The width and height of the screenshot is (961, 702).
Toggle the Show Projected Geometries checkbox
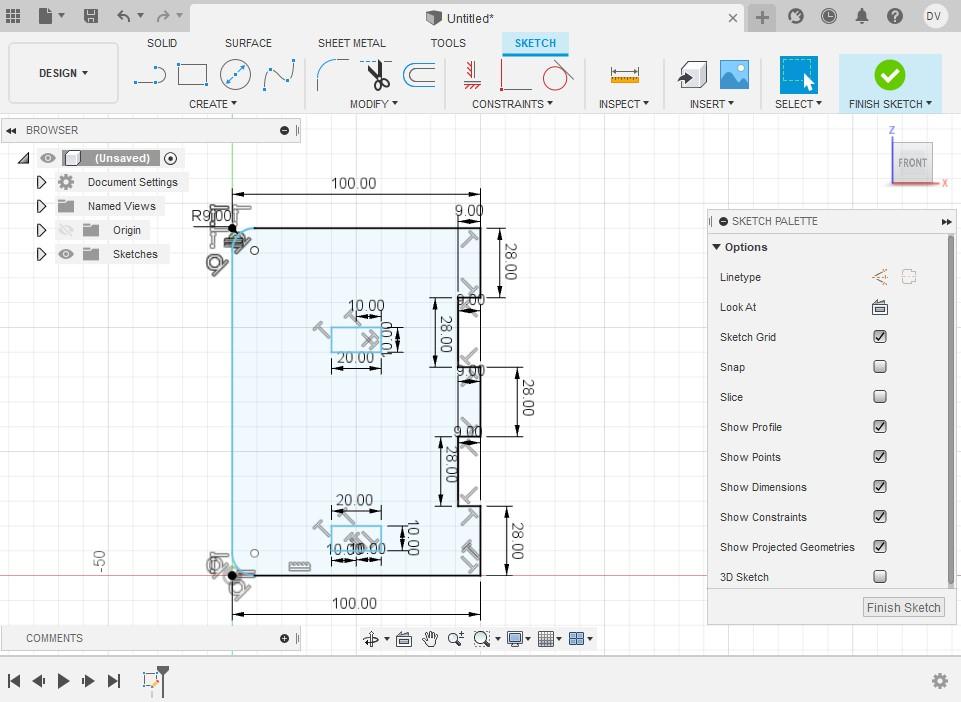click(879, 547)
